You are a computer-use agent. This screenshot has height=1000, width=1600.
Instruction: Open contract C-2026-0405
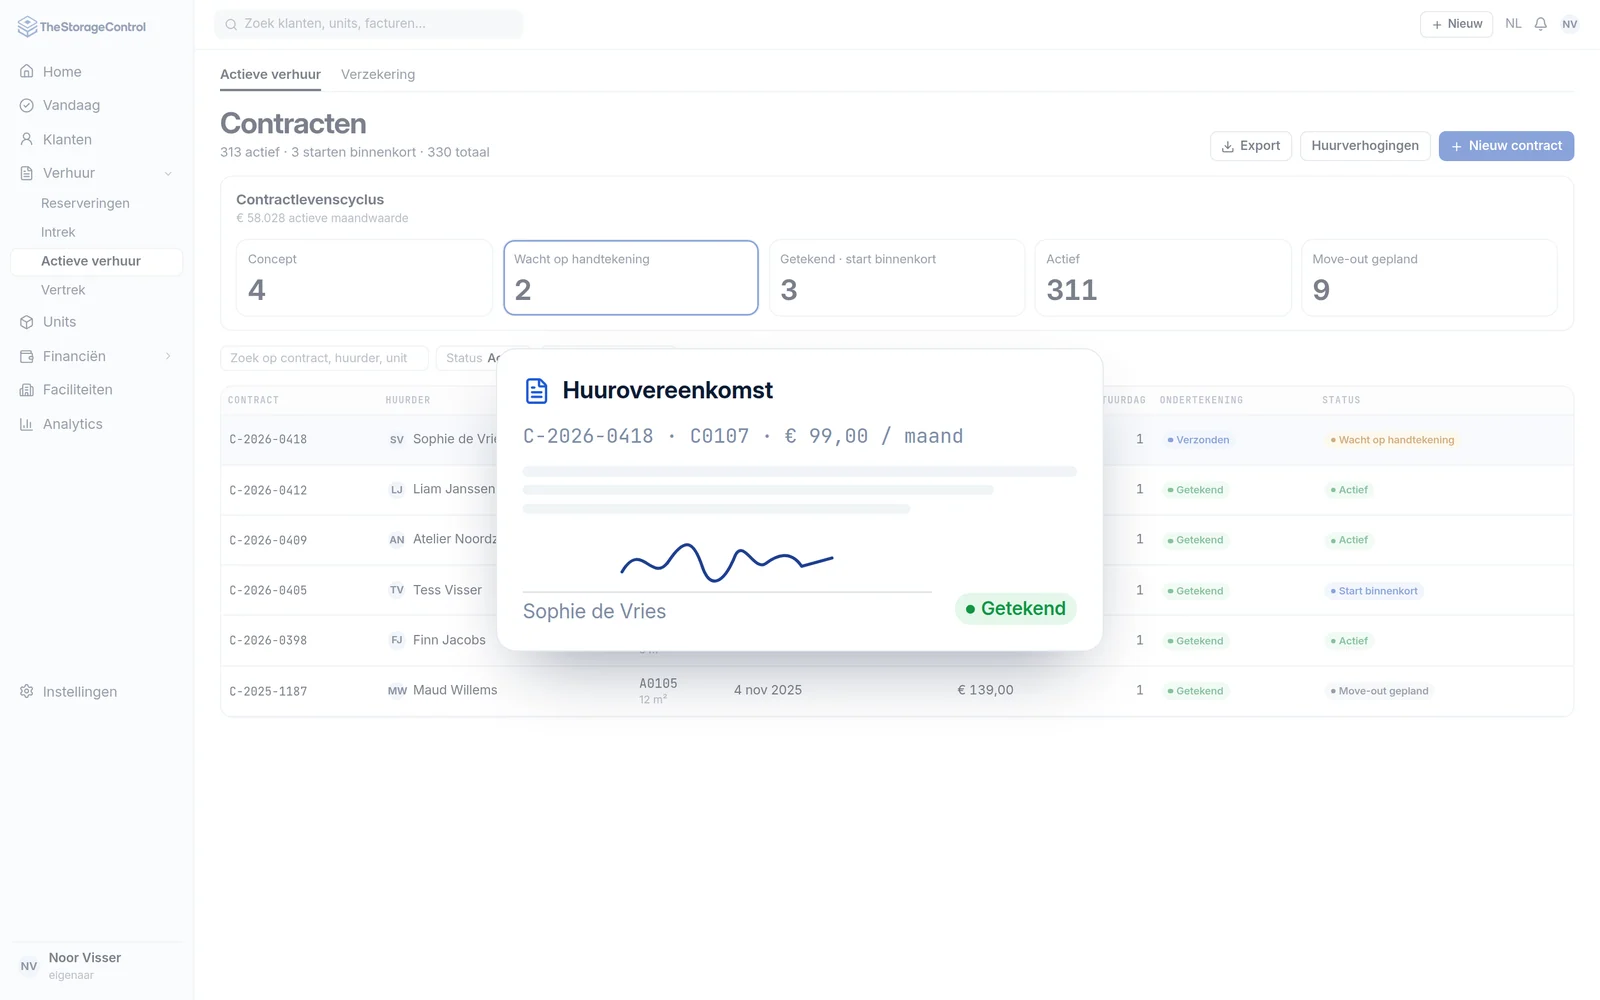coord(268,590)
